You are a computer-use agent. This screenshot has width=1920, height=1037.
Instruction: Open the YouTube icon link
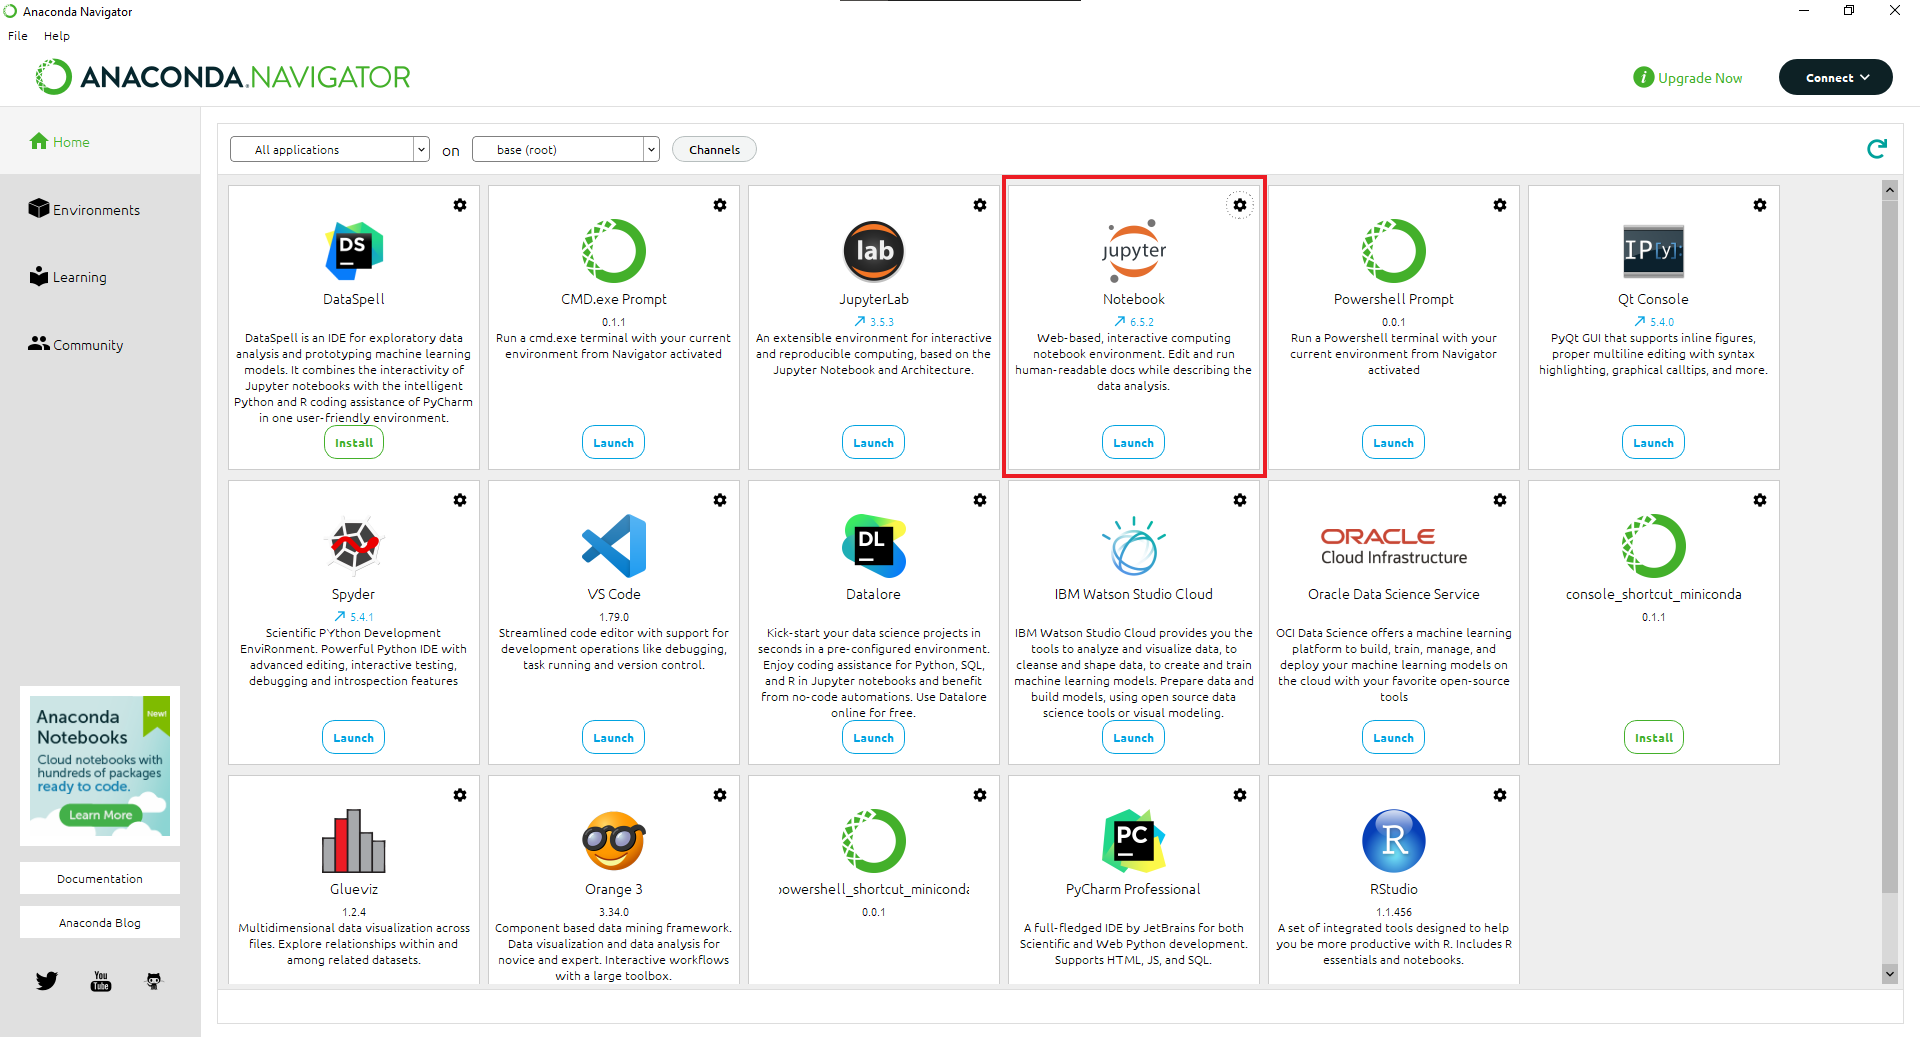101,981
